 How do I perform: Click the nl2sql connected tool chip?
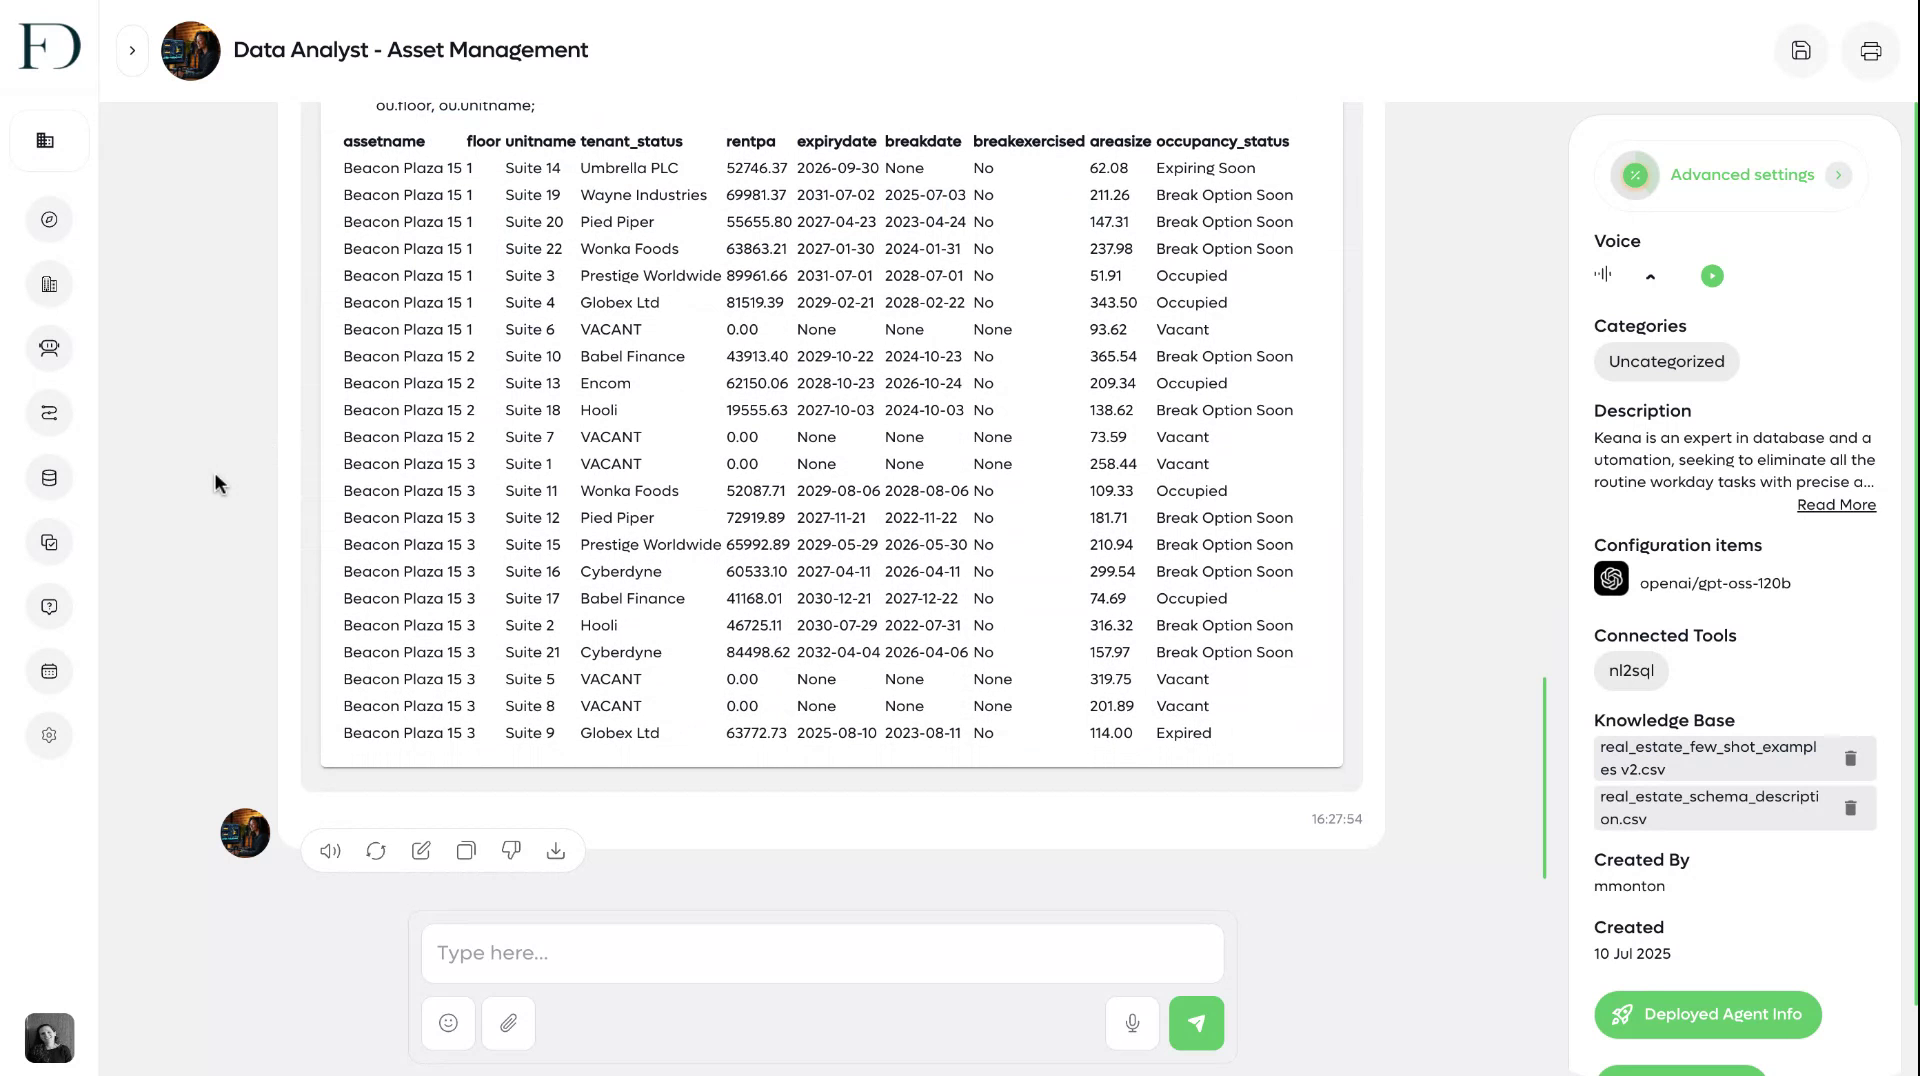[x=1631, y=671]
